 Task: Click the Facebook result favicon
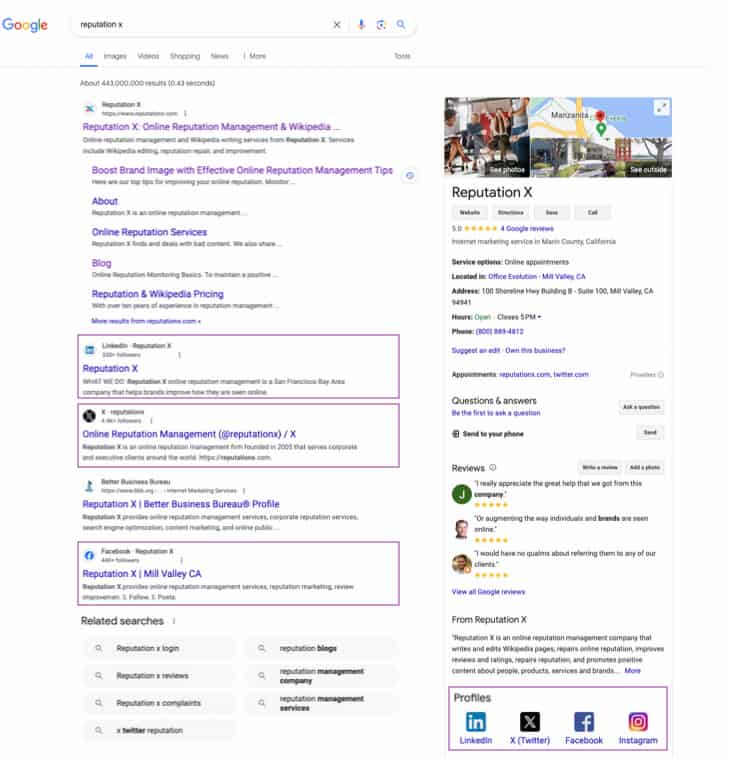pyautogui.click(x=89, y=555)
